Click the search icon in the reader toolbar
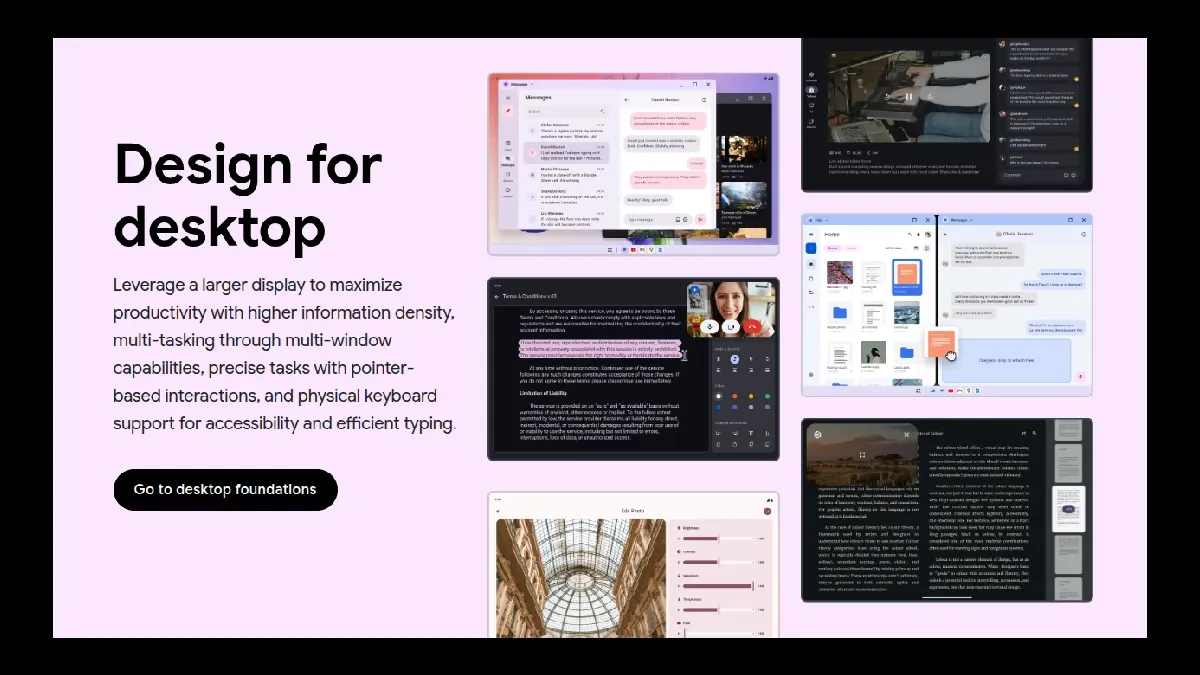 [1034, 433]
